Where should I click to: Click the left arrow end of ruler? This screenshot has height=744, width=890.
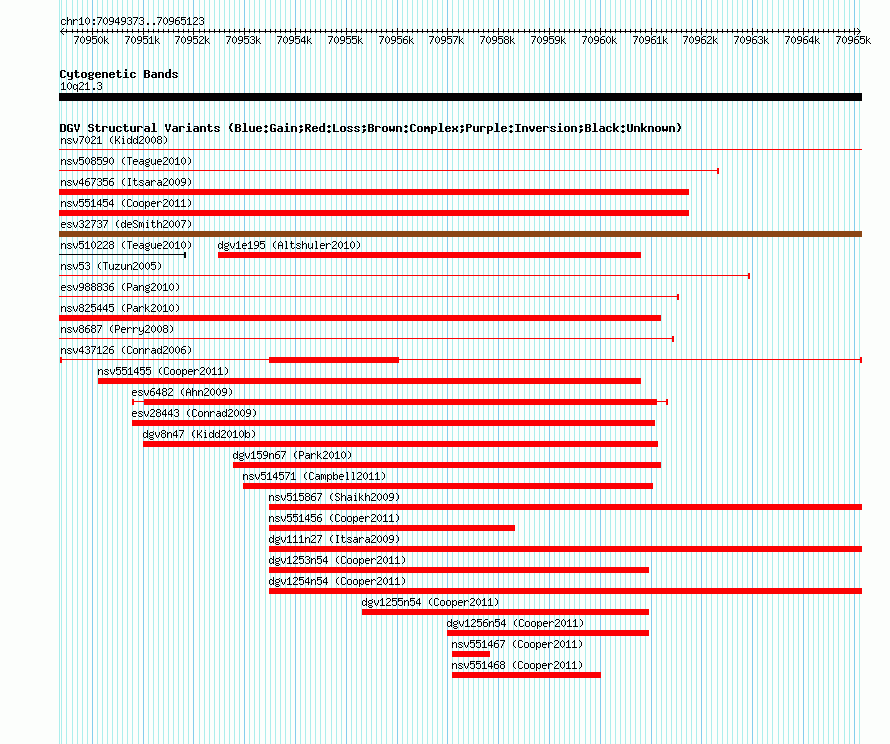pyautogui.click(x=62, y=31)
